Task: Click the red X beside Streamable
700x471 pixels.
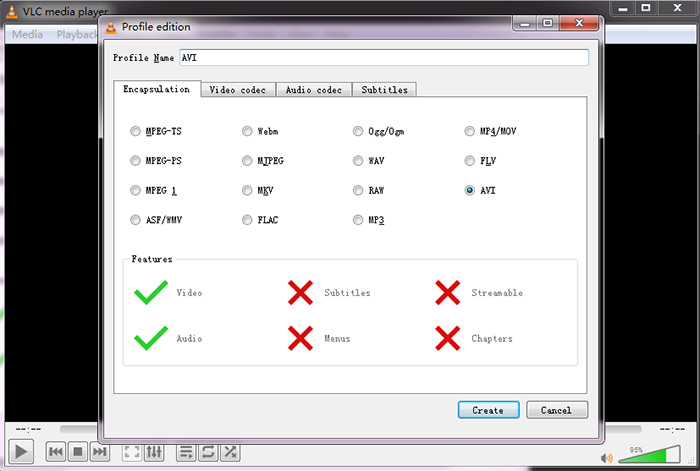Action: tap(447, 292)
